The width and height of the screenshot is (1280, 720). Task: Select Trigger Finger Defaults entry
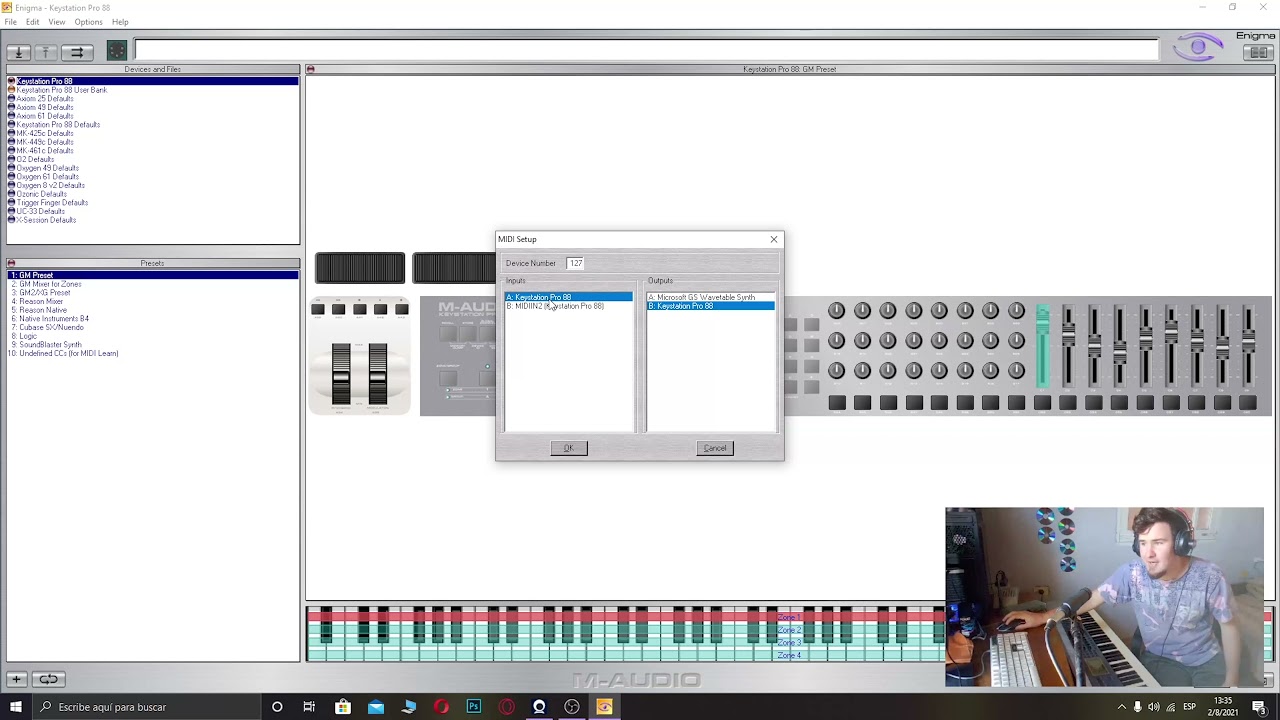coord(52,203)
